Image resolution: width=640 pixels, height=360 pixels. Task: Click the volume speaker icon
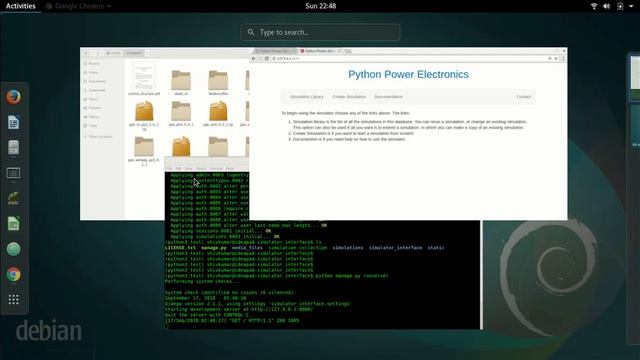click(x=607, y=6)
